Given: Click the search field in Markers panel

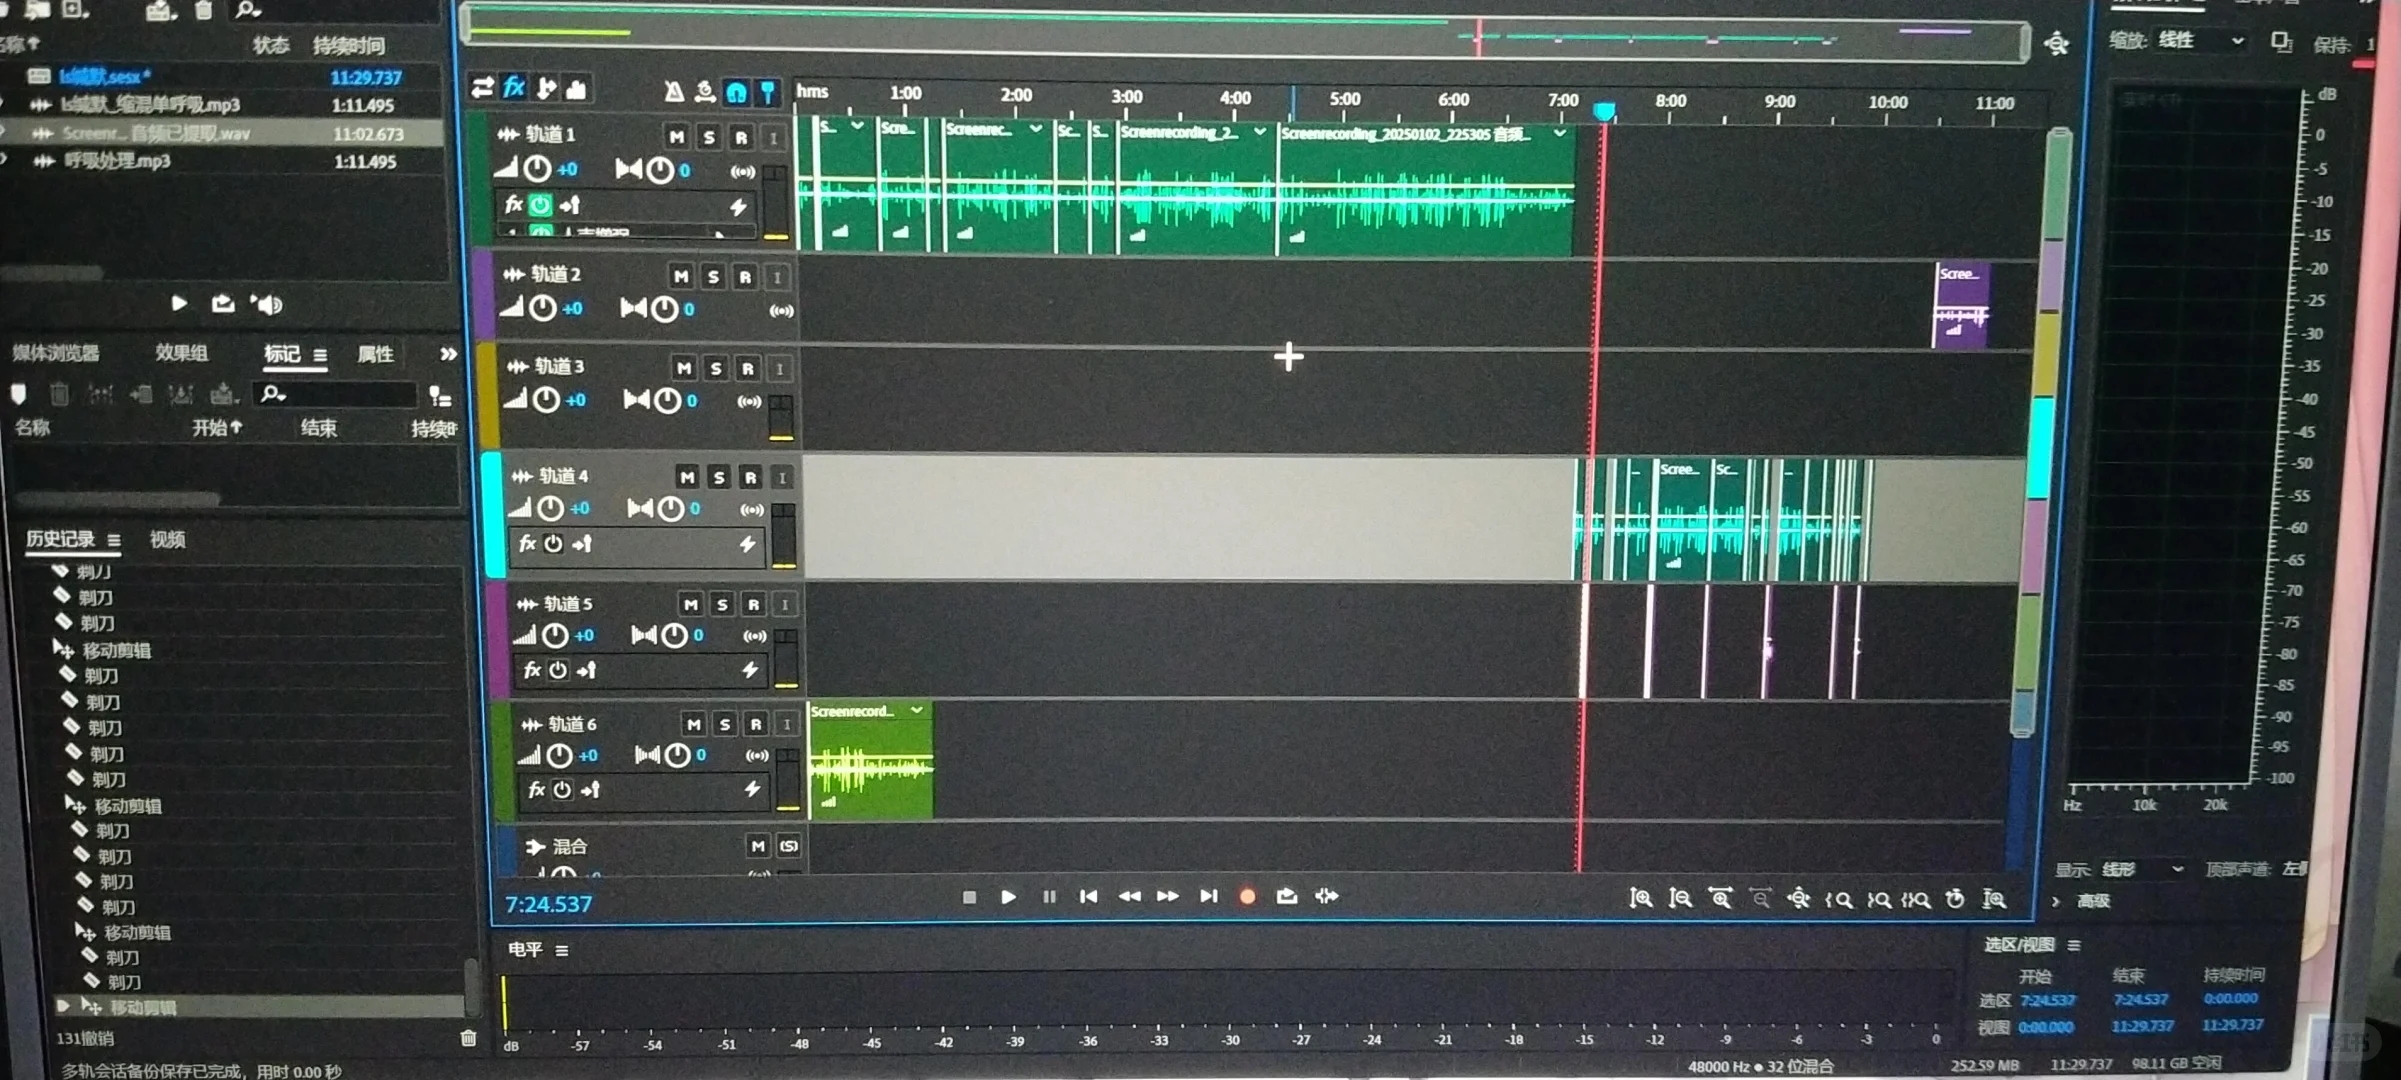Looking at the screenshot, I should coord(335,395).
